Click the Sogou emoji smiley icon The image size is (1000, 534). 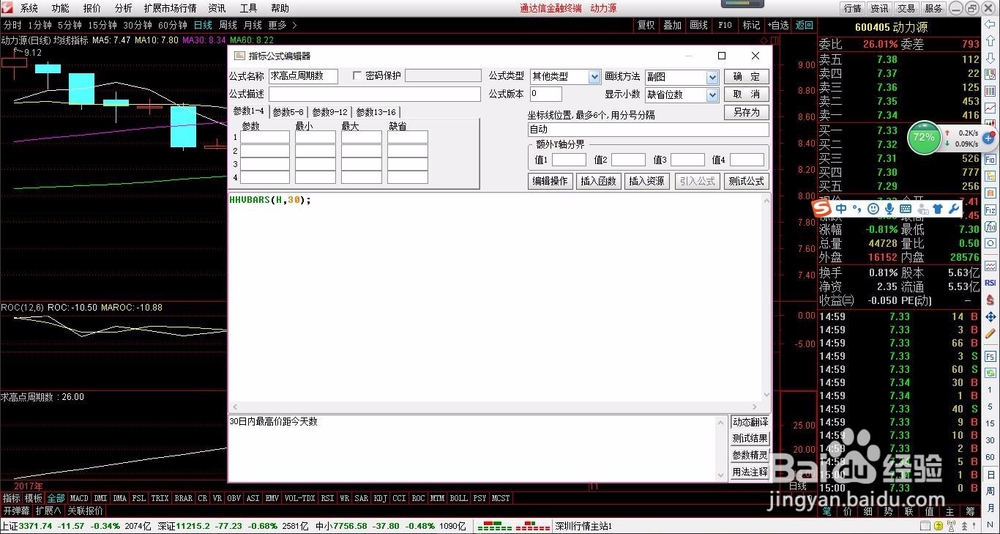coord(873,209)
